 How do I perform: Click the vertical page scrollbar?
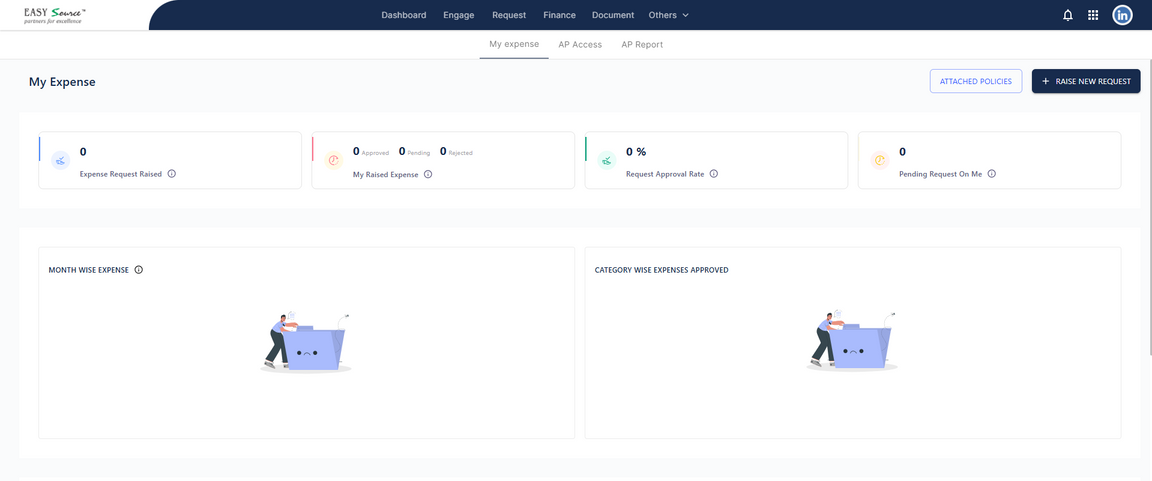click(1148, 200)
